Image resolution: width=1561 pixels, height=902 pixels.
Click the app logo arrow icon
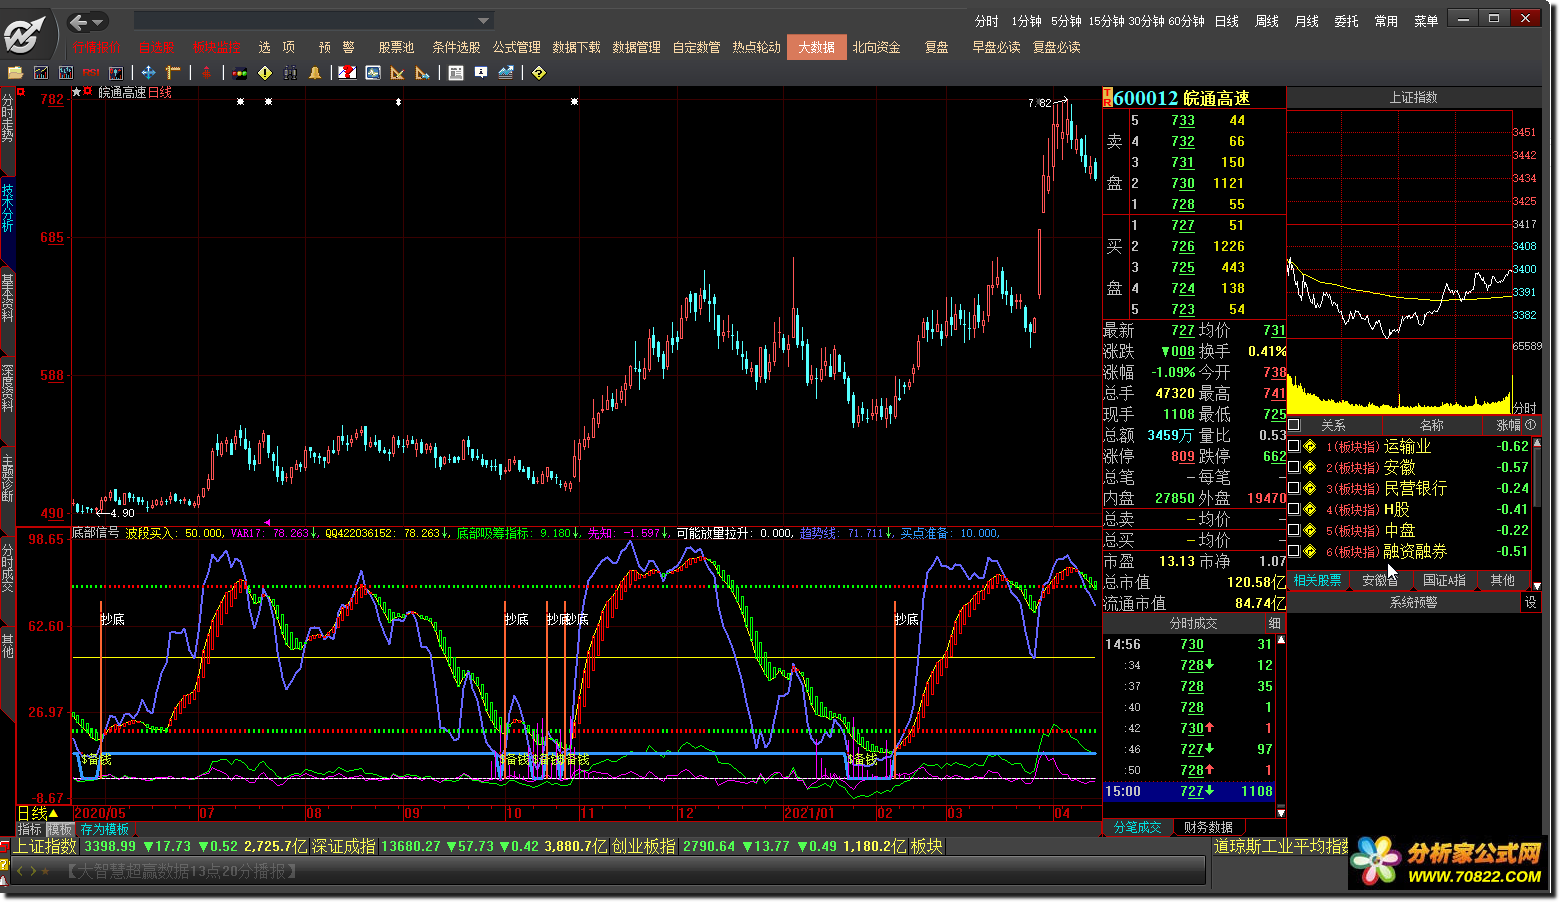pos(25,35)
